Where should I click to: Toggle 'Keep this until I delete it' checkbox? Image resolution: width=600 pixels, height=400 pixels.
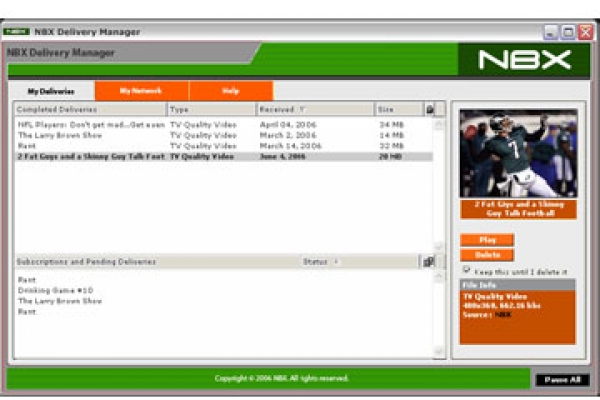coord(466,270)
